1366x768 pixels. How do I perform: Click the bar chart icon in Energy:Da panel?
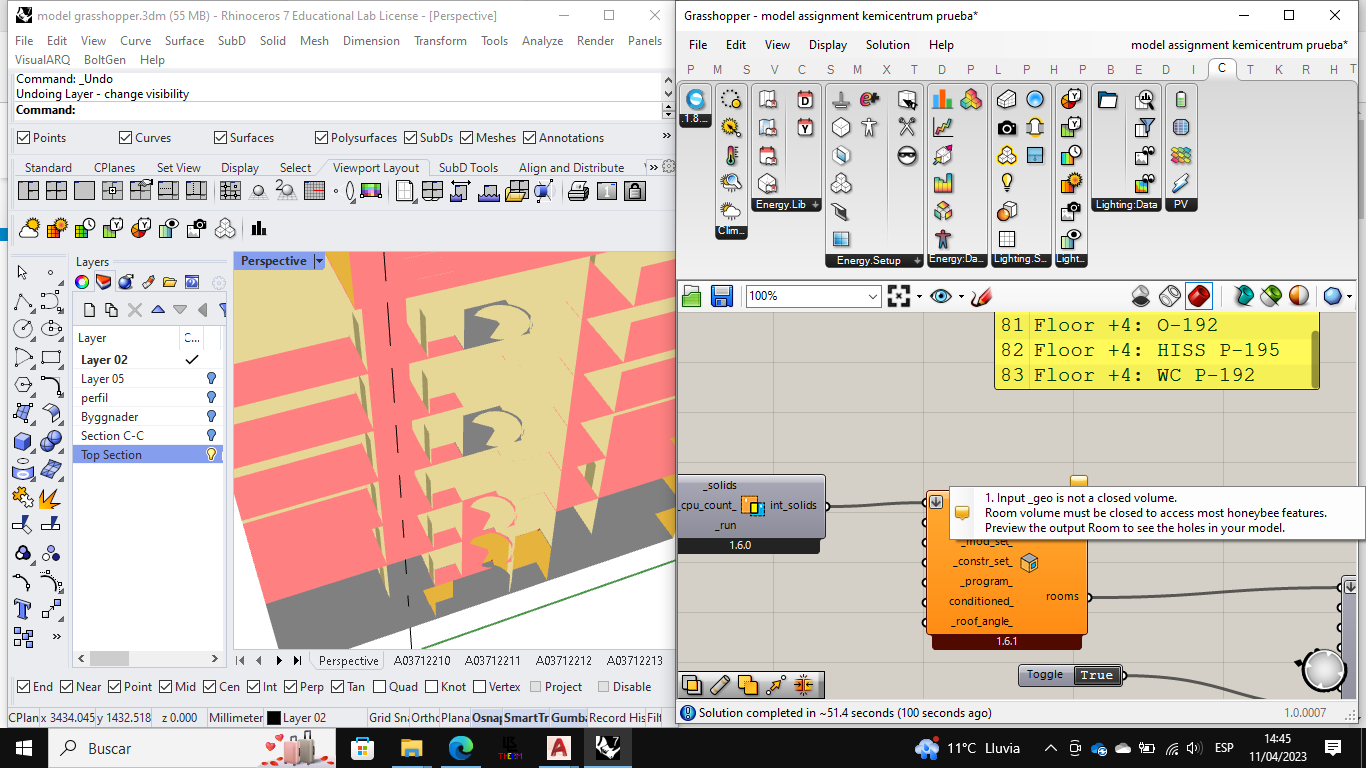943,99
